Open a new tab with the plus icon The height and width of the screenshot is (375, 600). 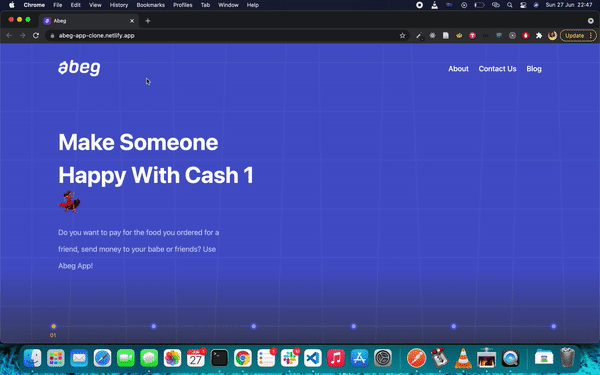pyautogui.click(x=148, y=21)
